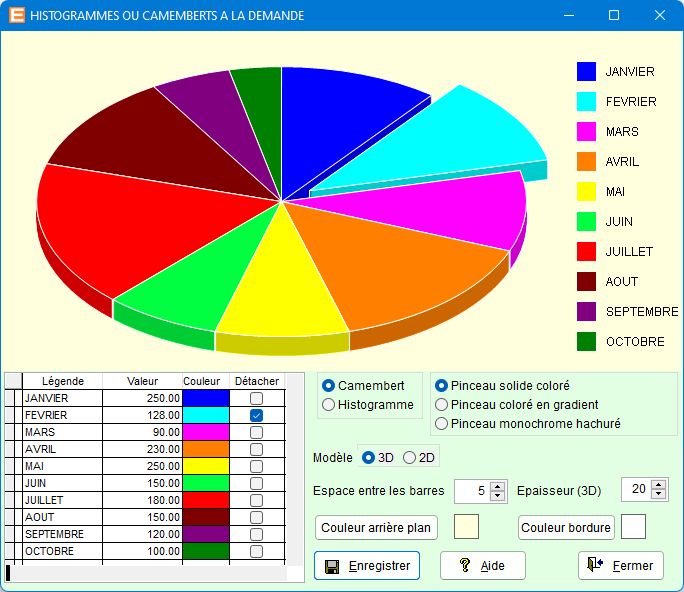Click the purple SEPTEMBRE legend square

[x=587, y=312]
